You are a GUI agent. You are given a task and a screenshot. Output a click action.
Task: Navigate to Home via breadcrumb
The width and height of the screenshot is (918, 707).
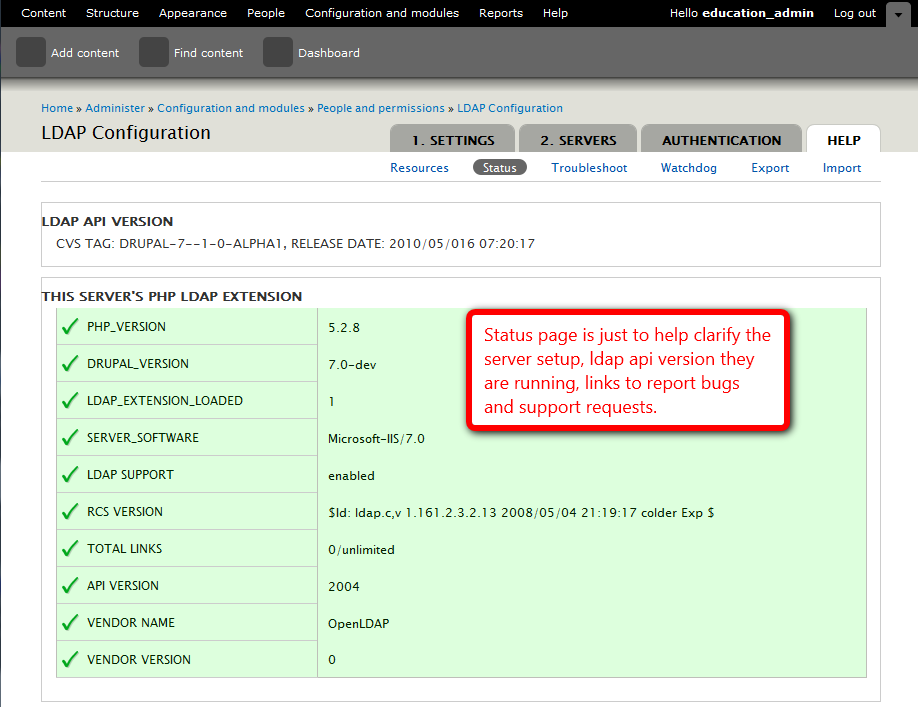pos(57,107)
